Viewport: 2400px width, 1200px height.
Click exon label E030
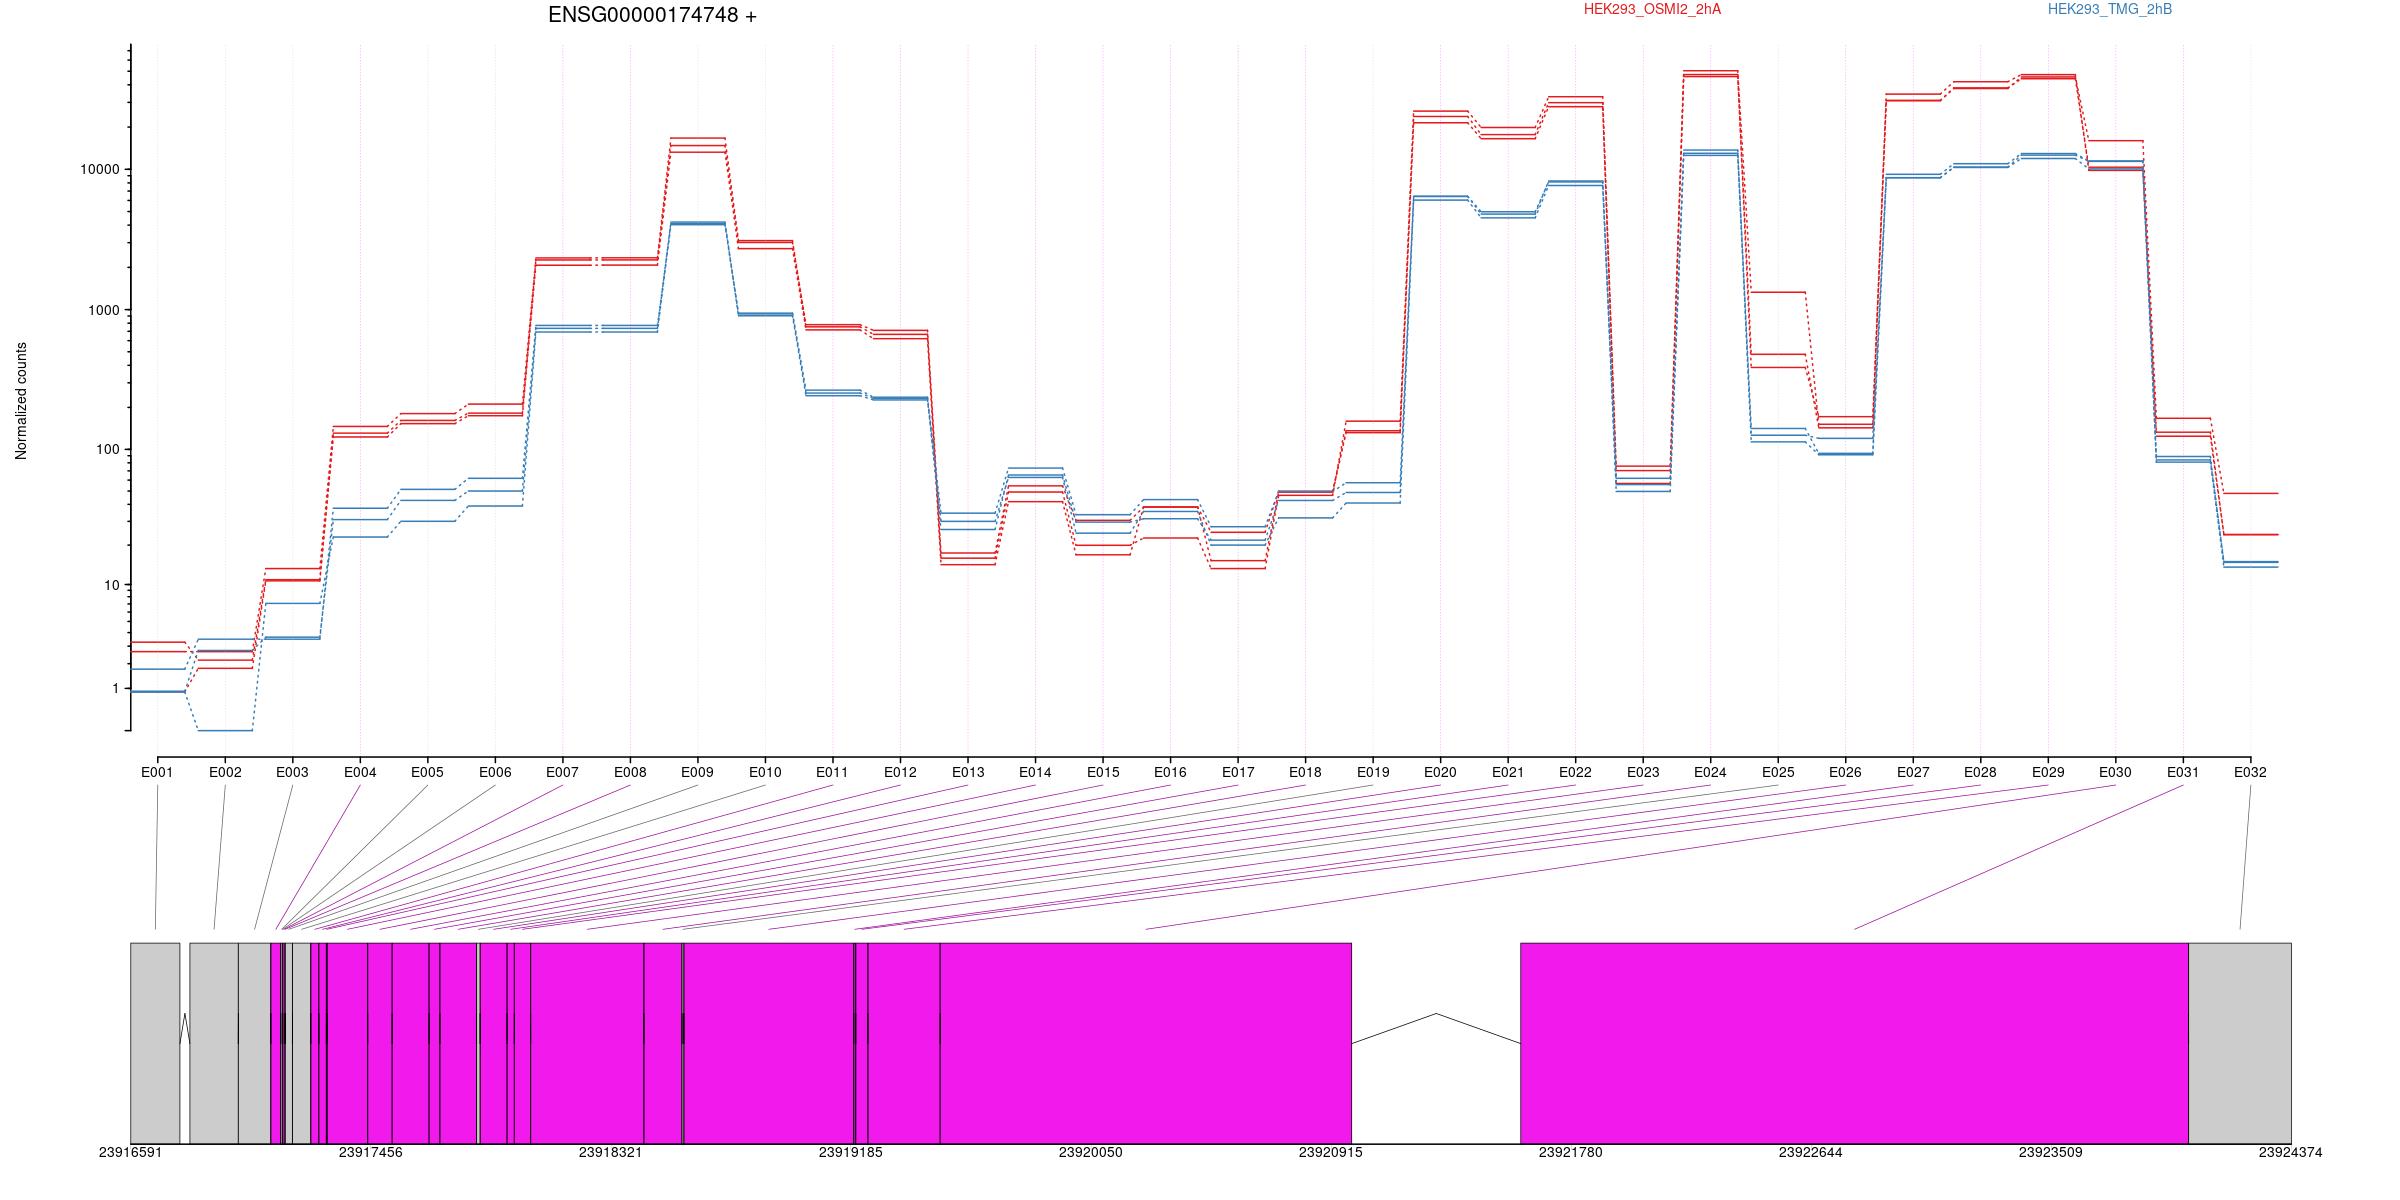pos(2115,772)
